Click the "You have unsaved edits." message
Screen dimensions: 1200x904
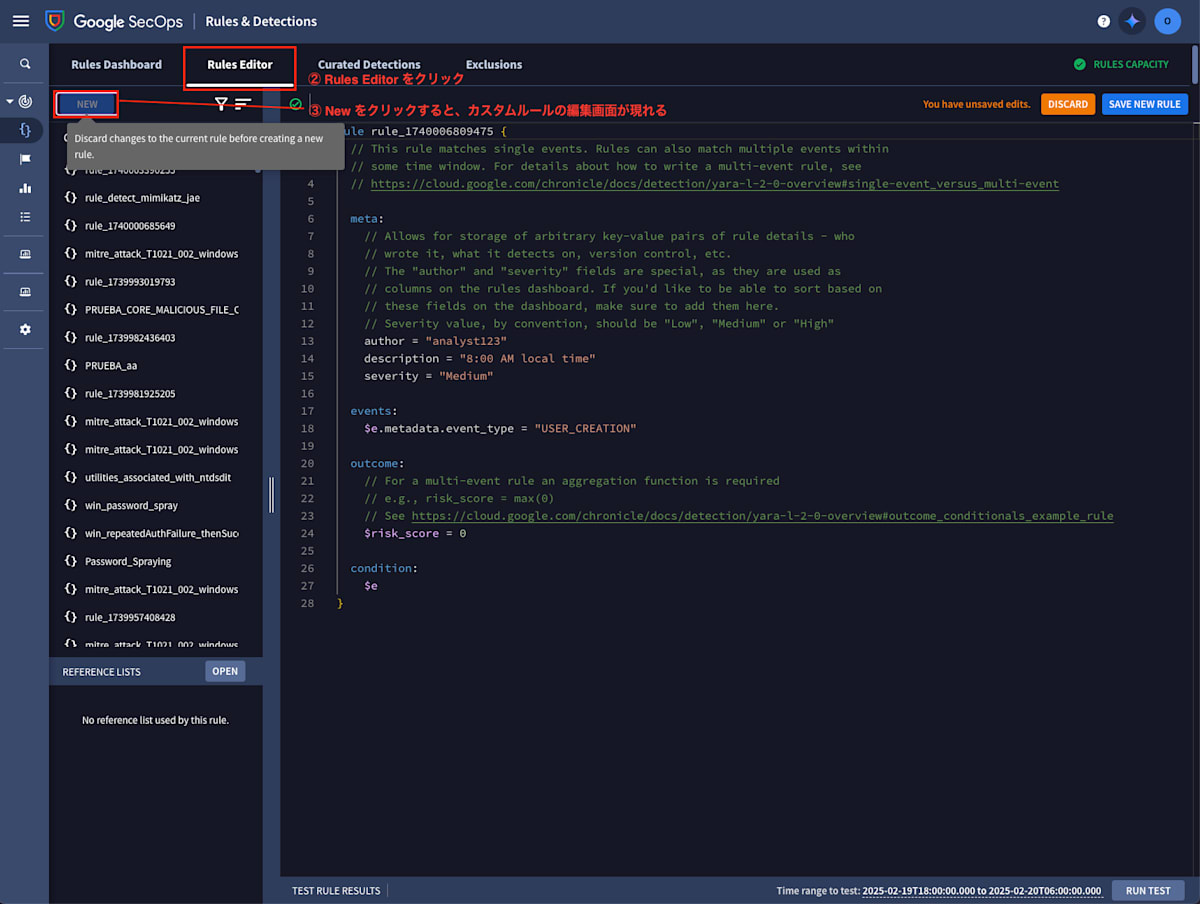click(976, 104)
